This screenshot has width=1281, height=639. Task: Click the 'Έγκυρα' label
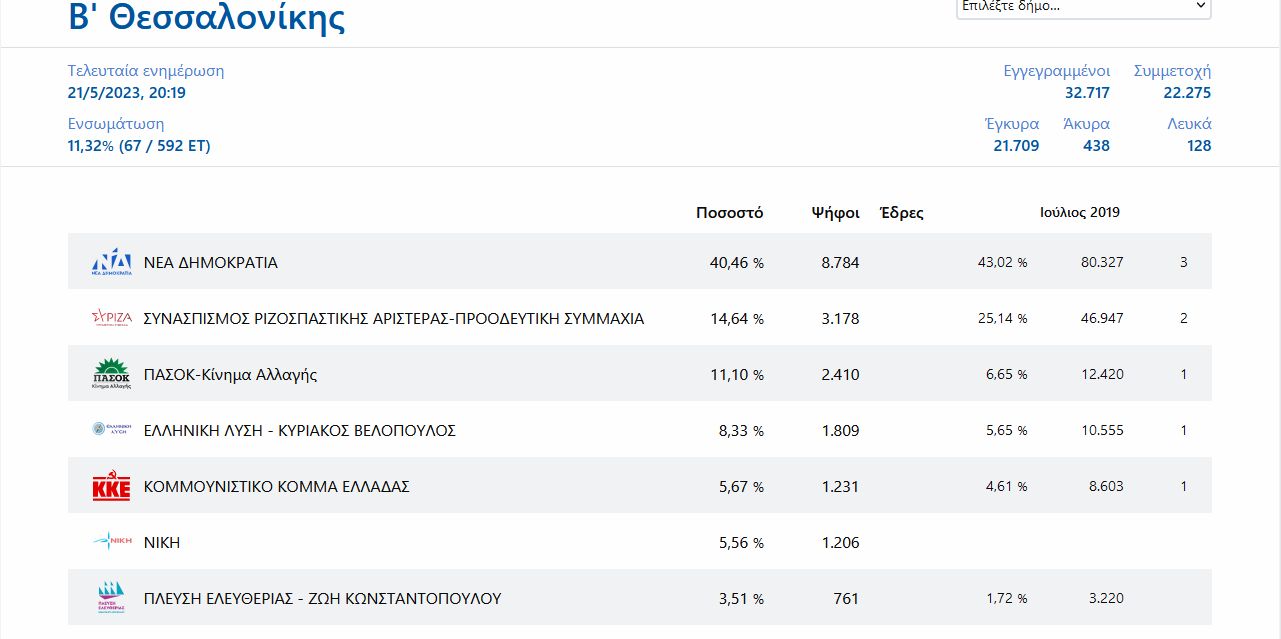click(1012, 124)
